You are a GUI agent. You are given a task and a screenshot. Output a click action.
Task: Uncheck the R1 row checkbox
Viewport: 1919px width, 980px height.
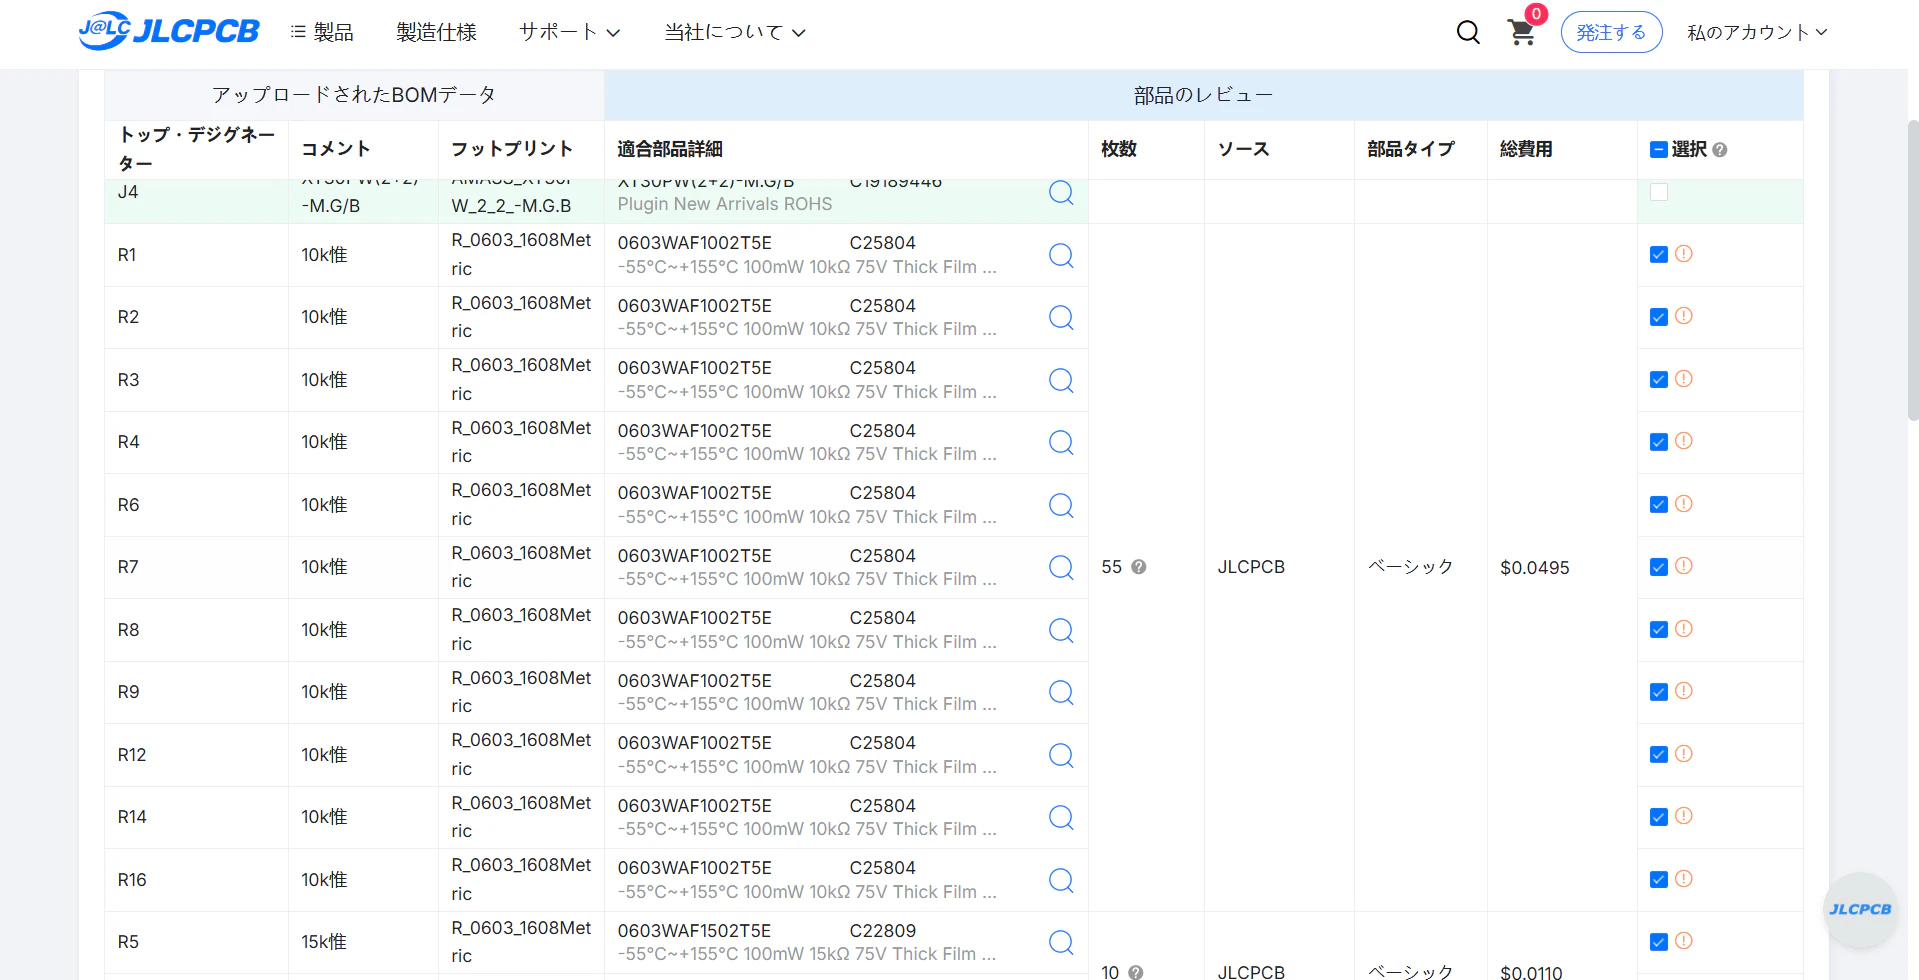click(1659, 255)
